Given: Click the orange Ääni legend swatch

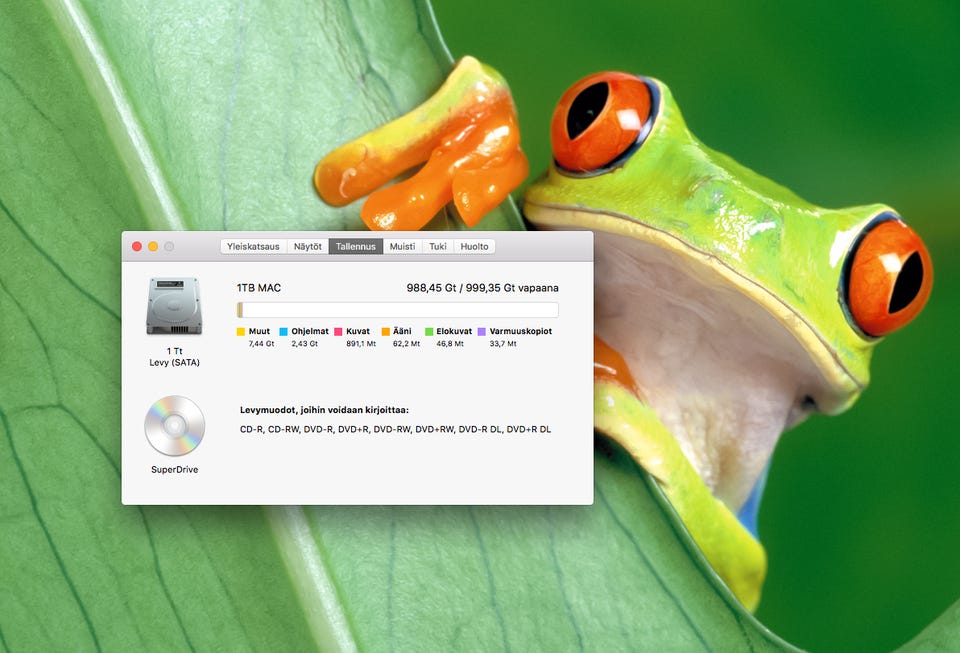Looking at the screenshot, I should point(386,332).
